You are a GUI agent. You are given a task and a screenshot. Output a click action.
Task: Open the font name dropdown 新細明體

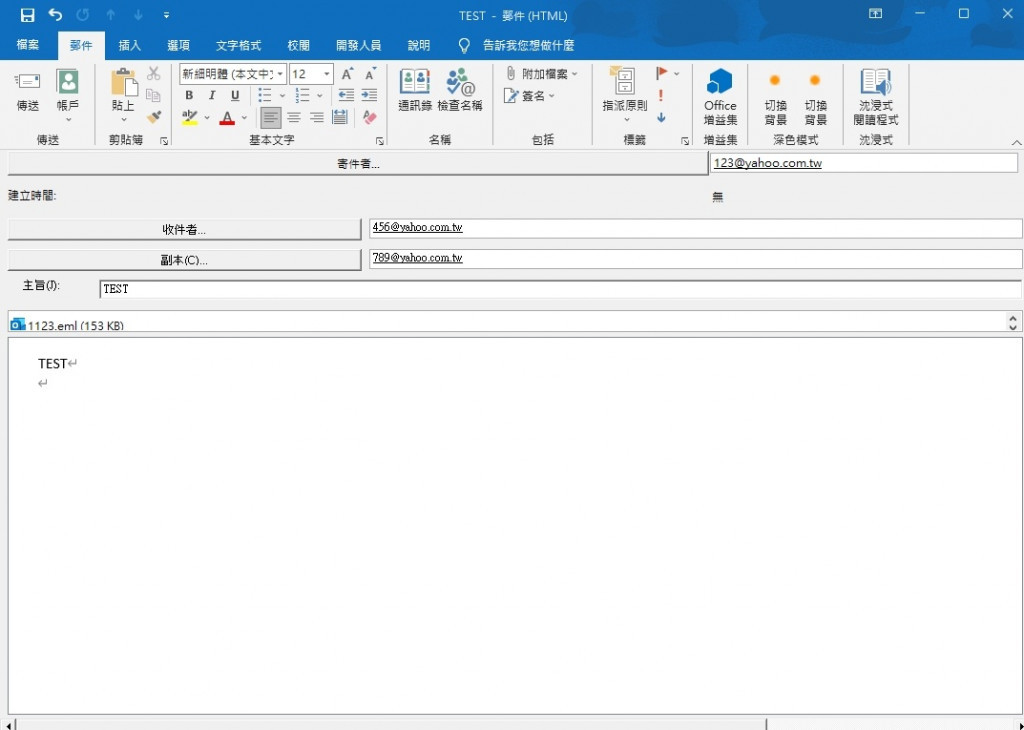tap(280, 74)
